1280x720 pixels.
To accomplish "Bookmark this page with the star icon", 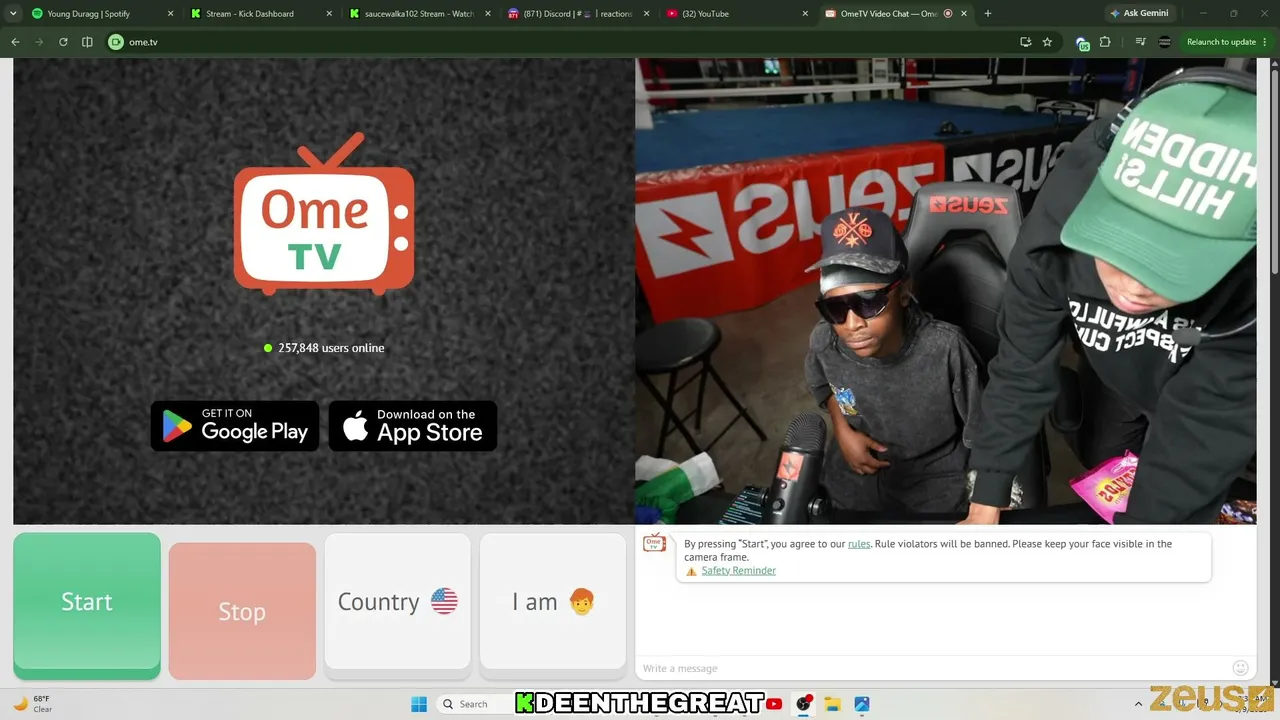I will (1047, 42).
